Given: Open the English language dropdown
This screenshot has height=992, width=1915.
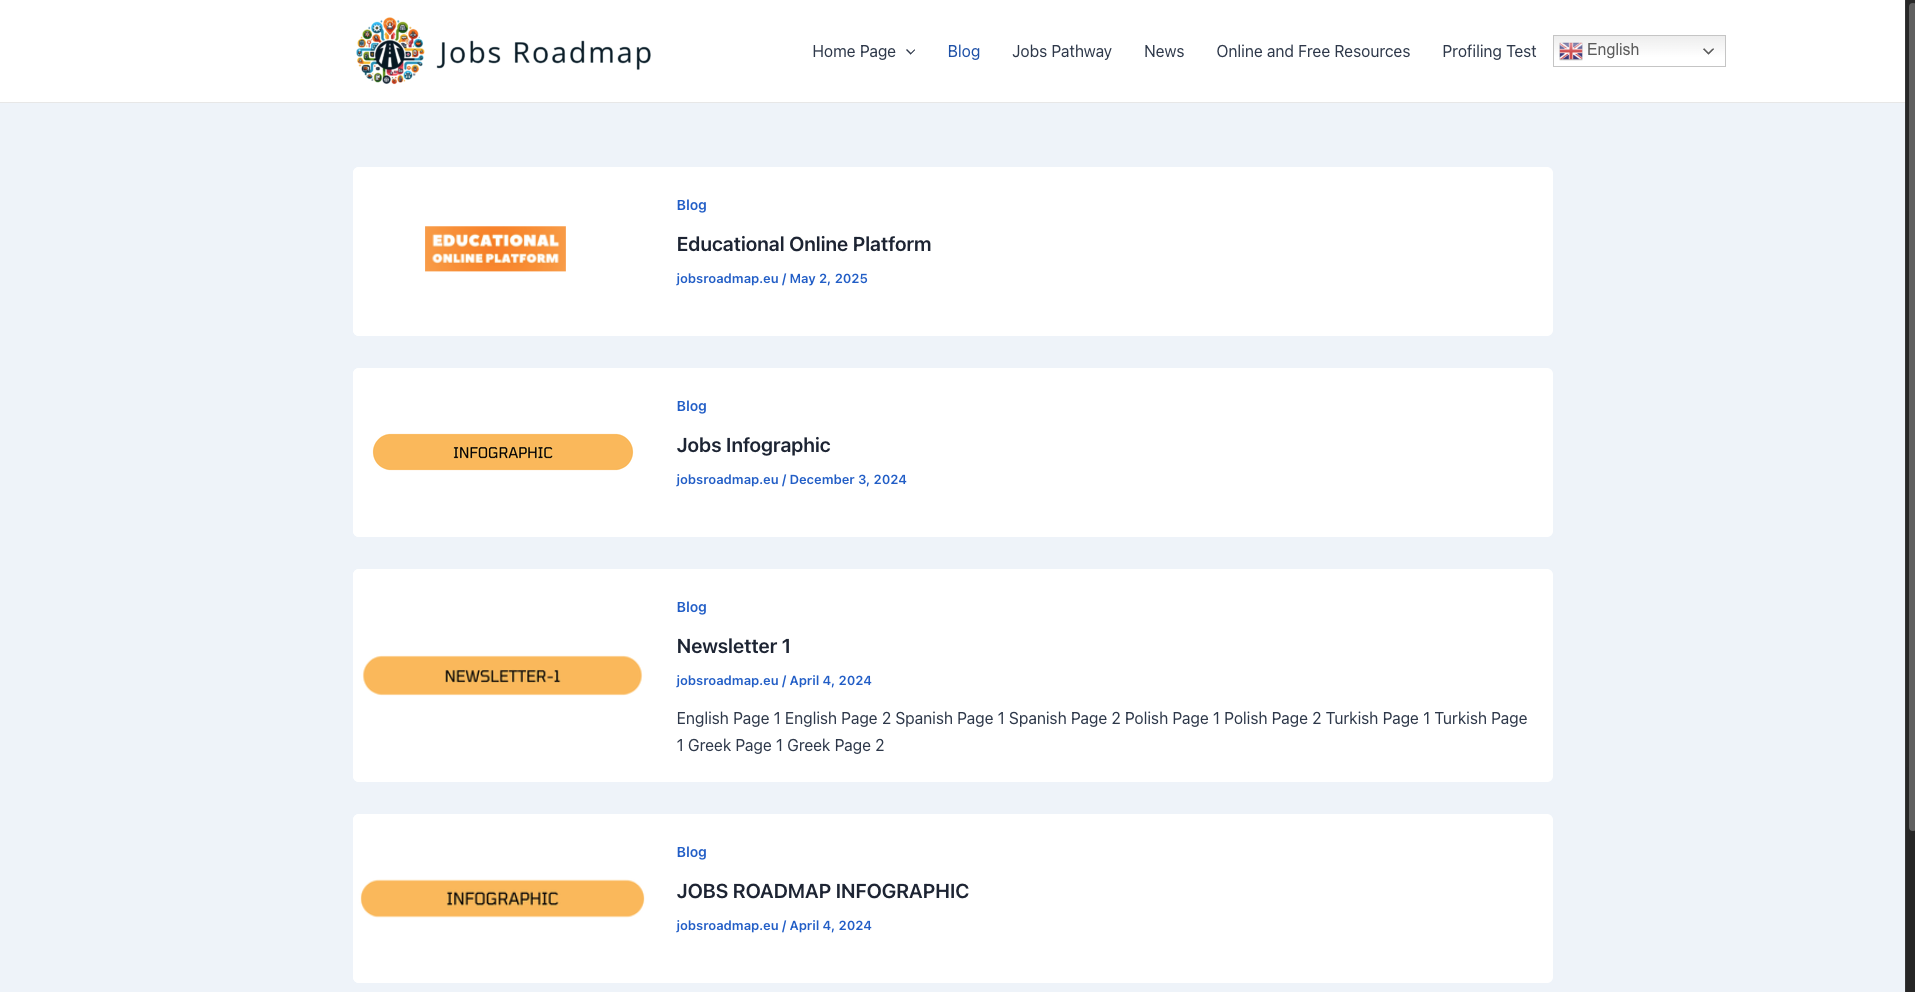Looking at the screenshot, I should [1637, 50].
